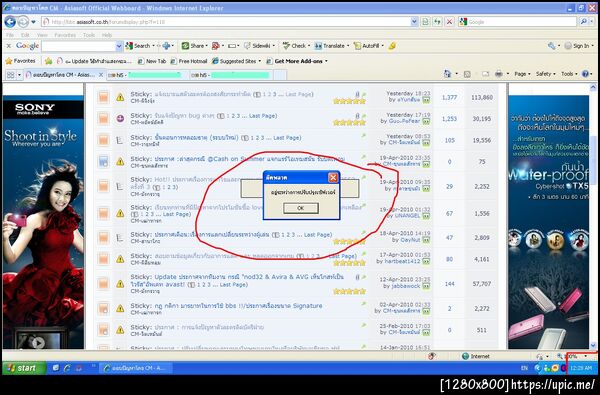
Task: Open the poster profile jabbawock
Action: point(407,286)
